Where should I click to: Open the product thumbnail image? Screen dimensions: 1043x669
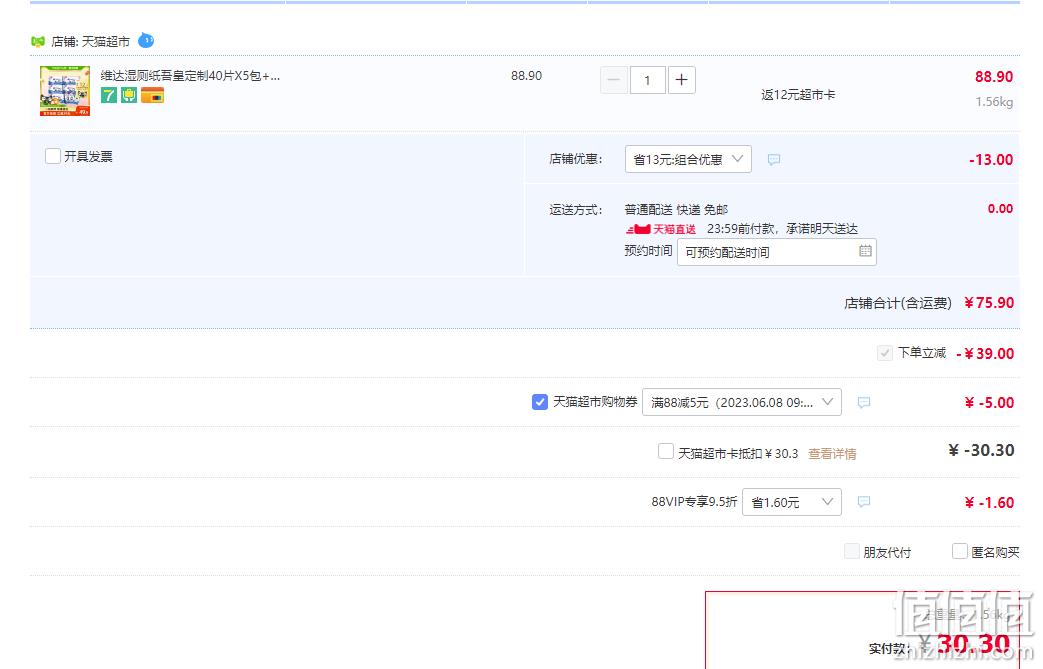click(x=65, y=90)
